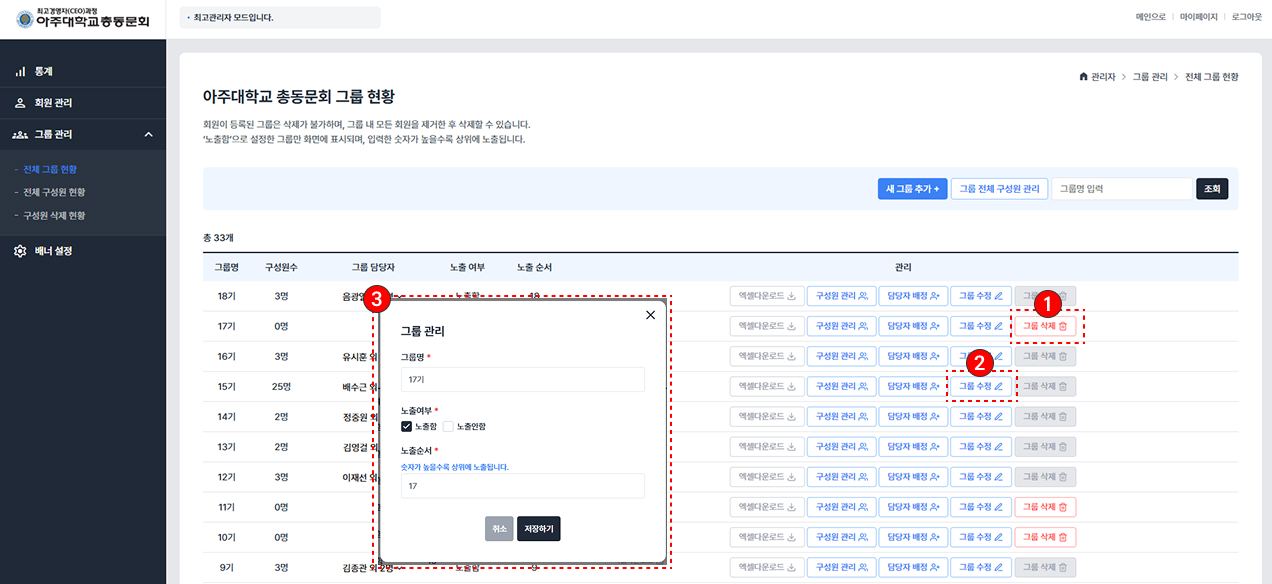Image resolution: width=1272 pixels, height=584 pixels.
Task: Open 담당자 배정 for the 18기 row
Action: pos(913,296)
